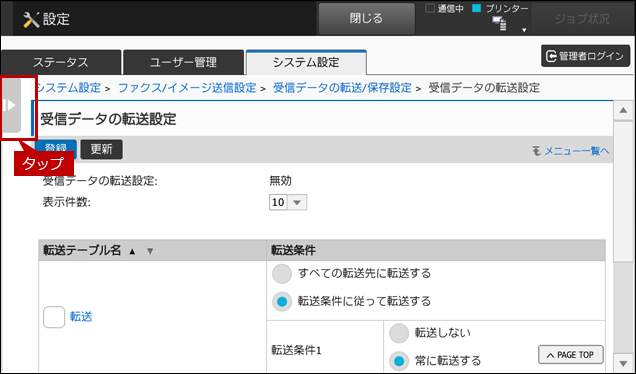The width and height of the screenshot is (636, 374).
Task: Open ファクス/イメージ送信設定 breadcrumb link
Action: tap(187, 88)
